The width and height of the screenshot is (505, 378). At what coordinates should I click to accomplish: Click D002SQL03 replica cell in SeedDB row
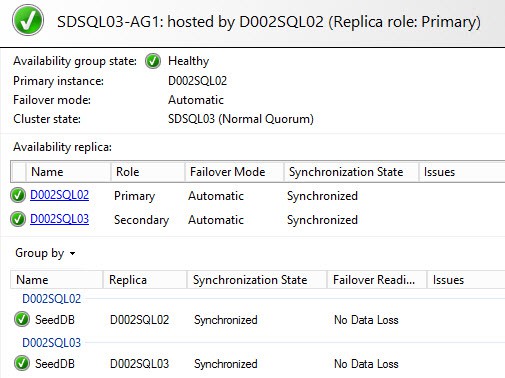pos(140,364)
